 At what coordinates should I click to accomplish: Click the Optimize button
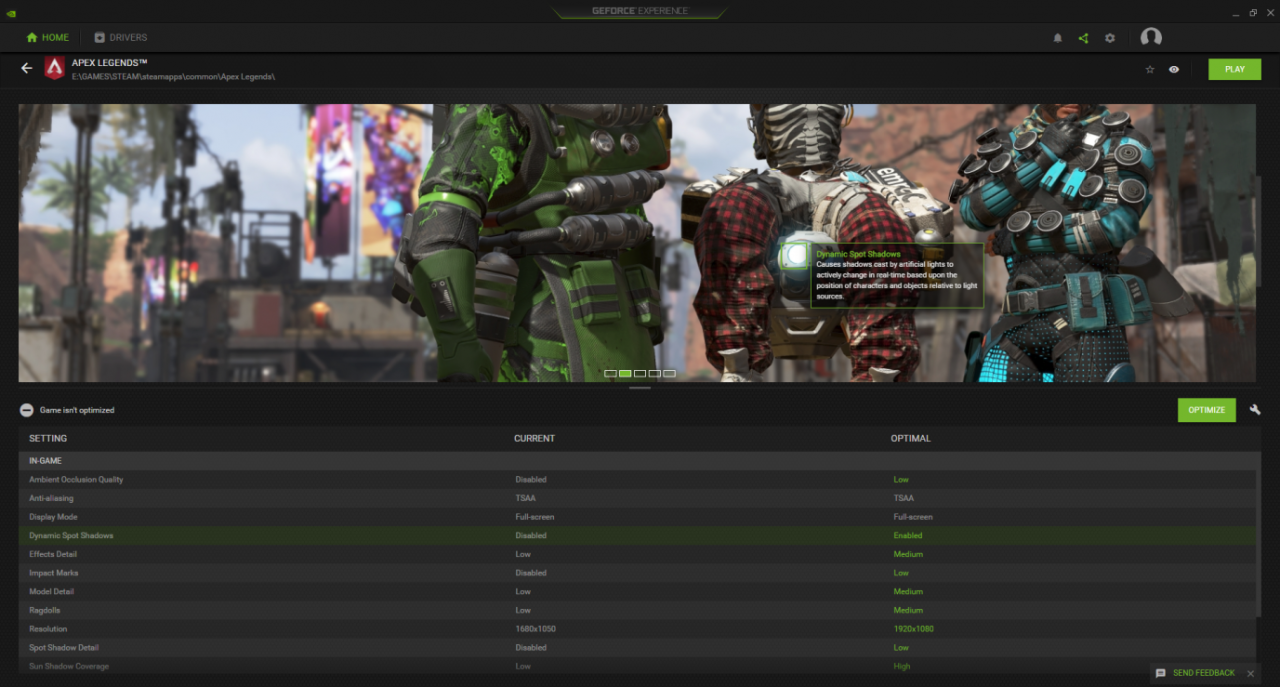(1206, 410)
